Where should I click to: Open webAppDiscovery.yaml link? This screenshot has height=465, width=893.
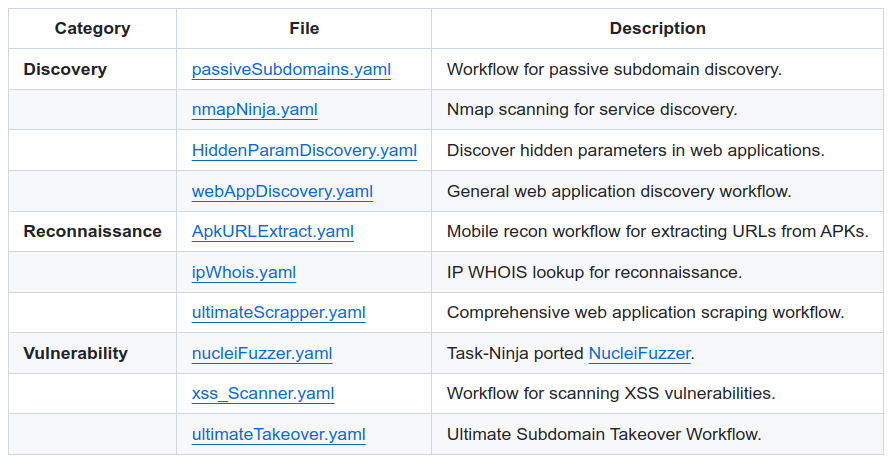282,191
